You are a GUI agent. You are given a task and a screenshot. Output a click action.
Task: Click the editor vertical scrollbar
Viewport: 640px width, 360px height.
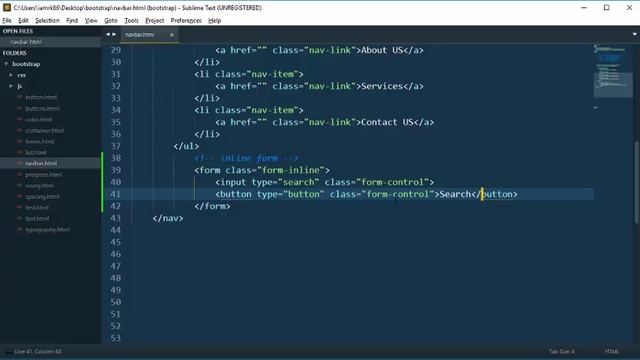[636, 182]
